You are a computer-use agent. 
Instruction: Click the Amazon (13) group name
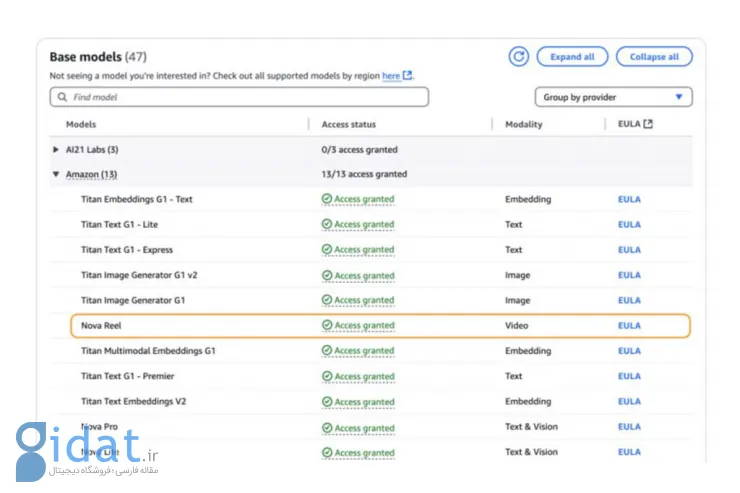pyautogui.click(x=91, y=174)
